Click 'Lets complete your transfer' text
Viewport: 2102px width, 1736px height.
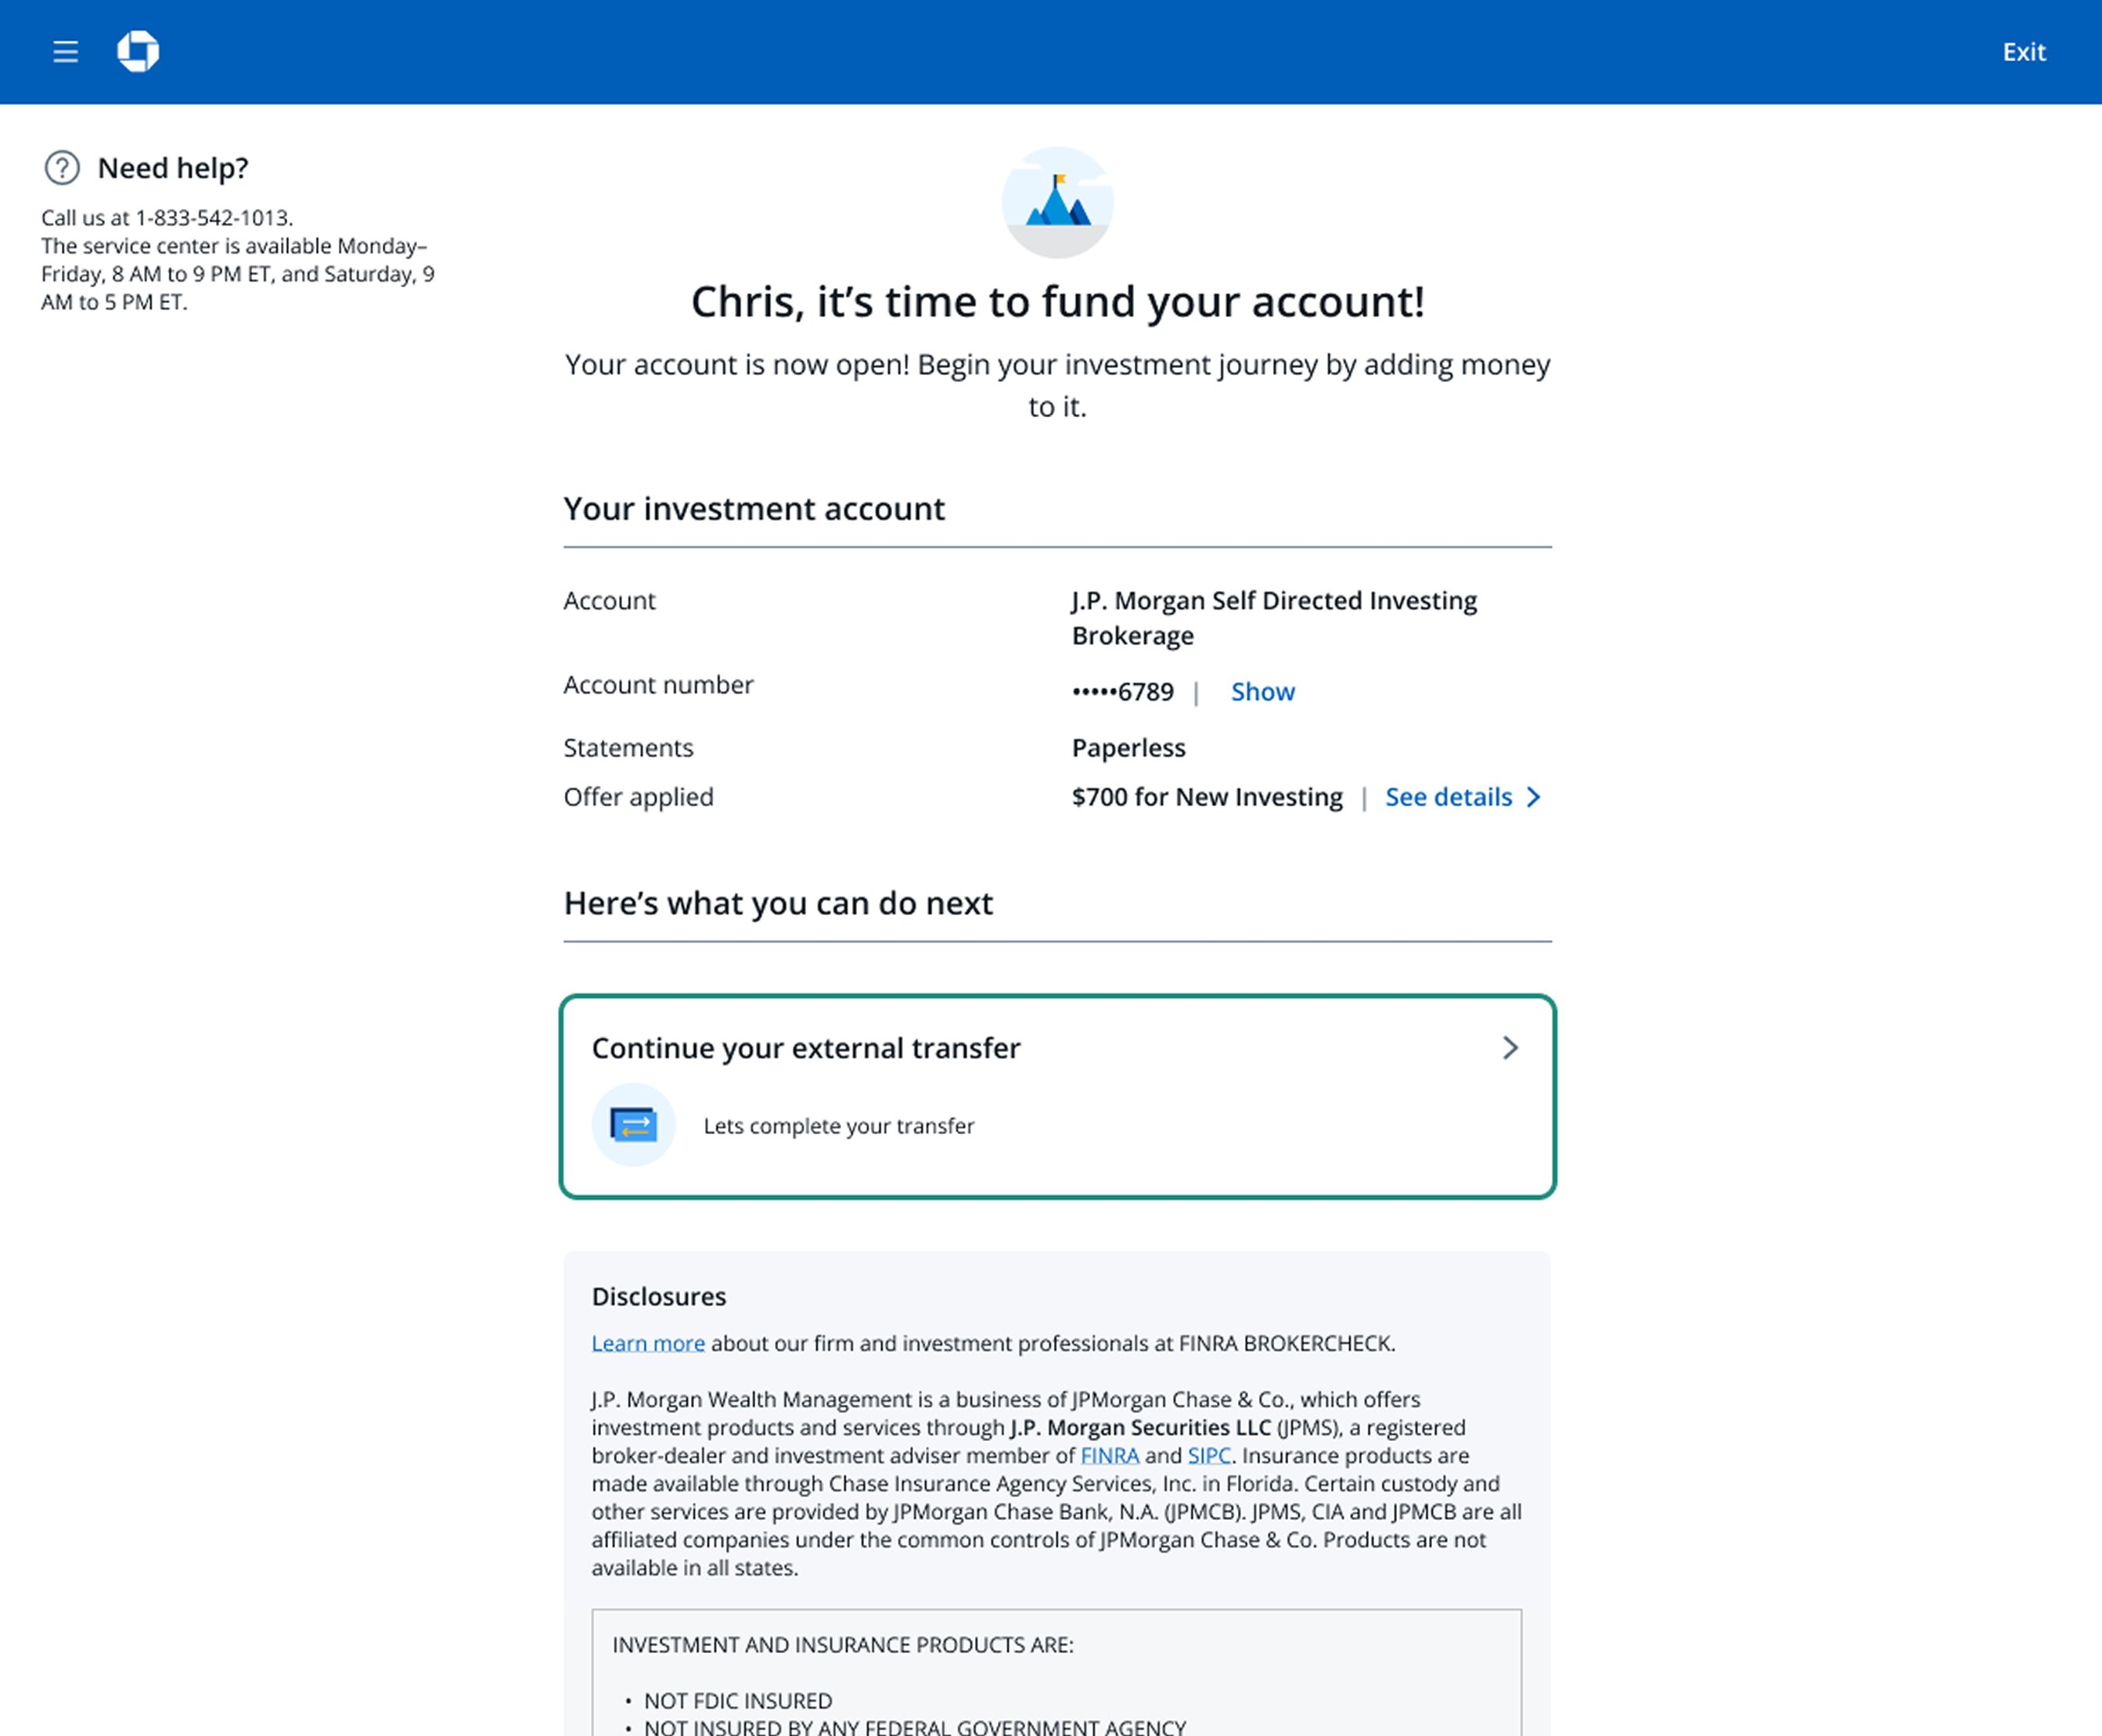click(x=838, y=1126)
